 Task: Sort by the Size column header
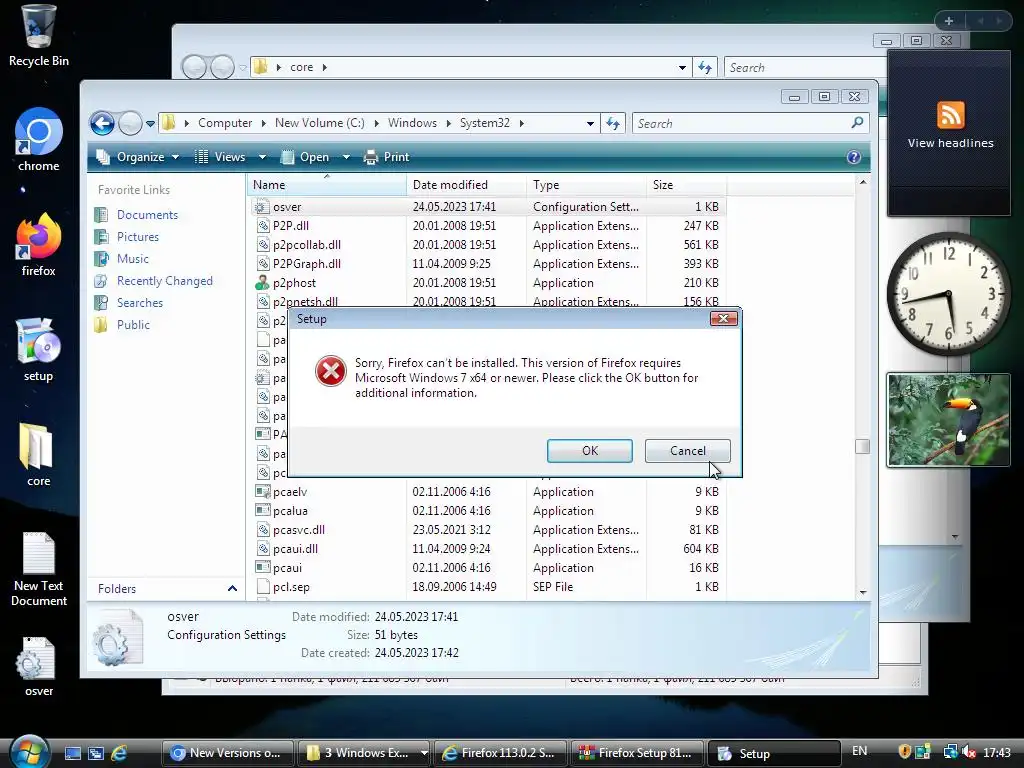(686, 185)
